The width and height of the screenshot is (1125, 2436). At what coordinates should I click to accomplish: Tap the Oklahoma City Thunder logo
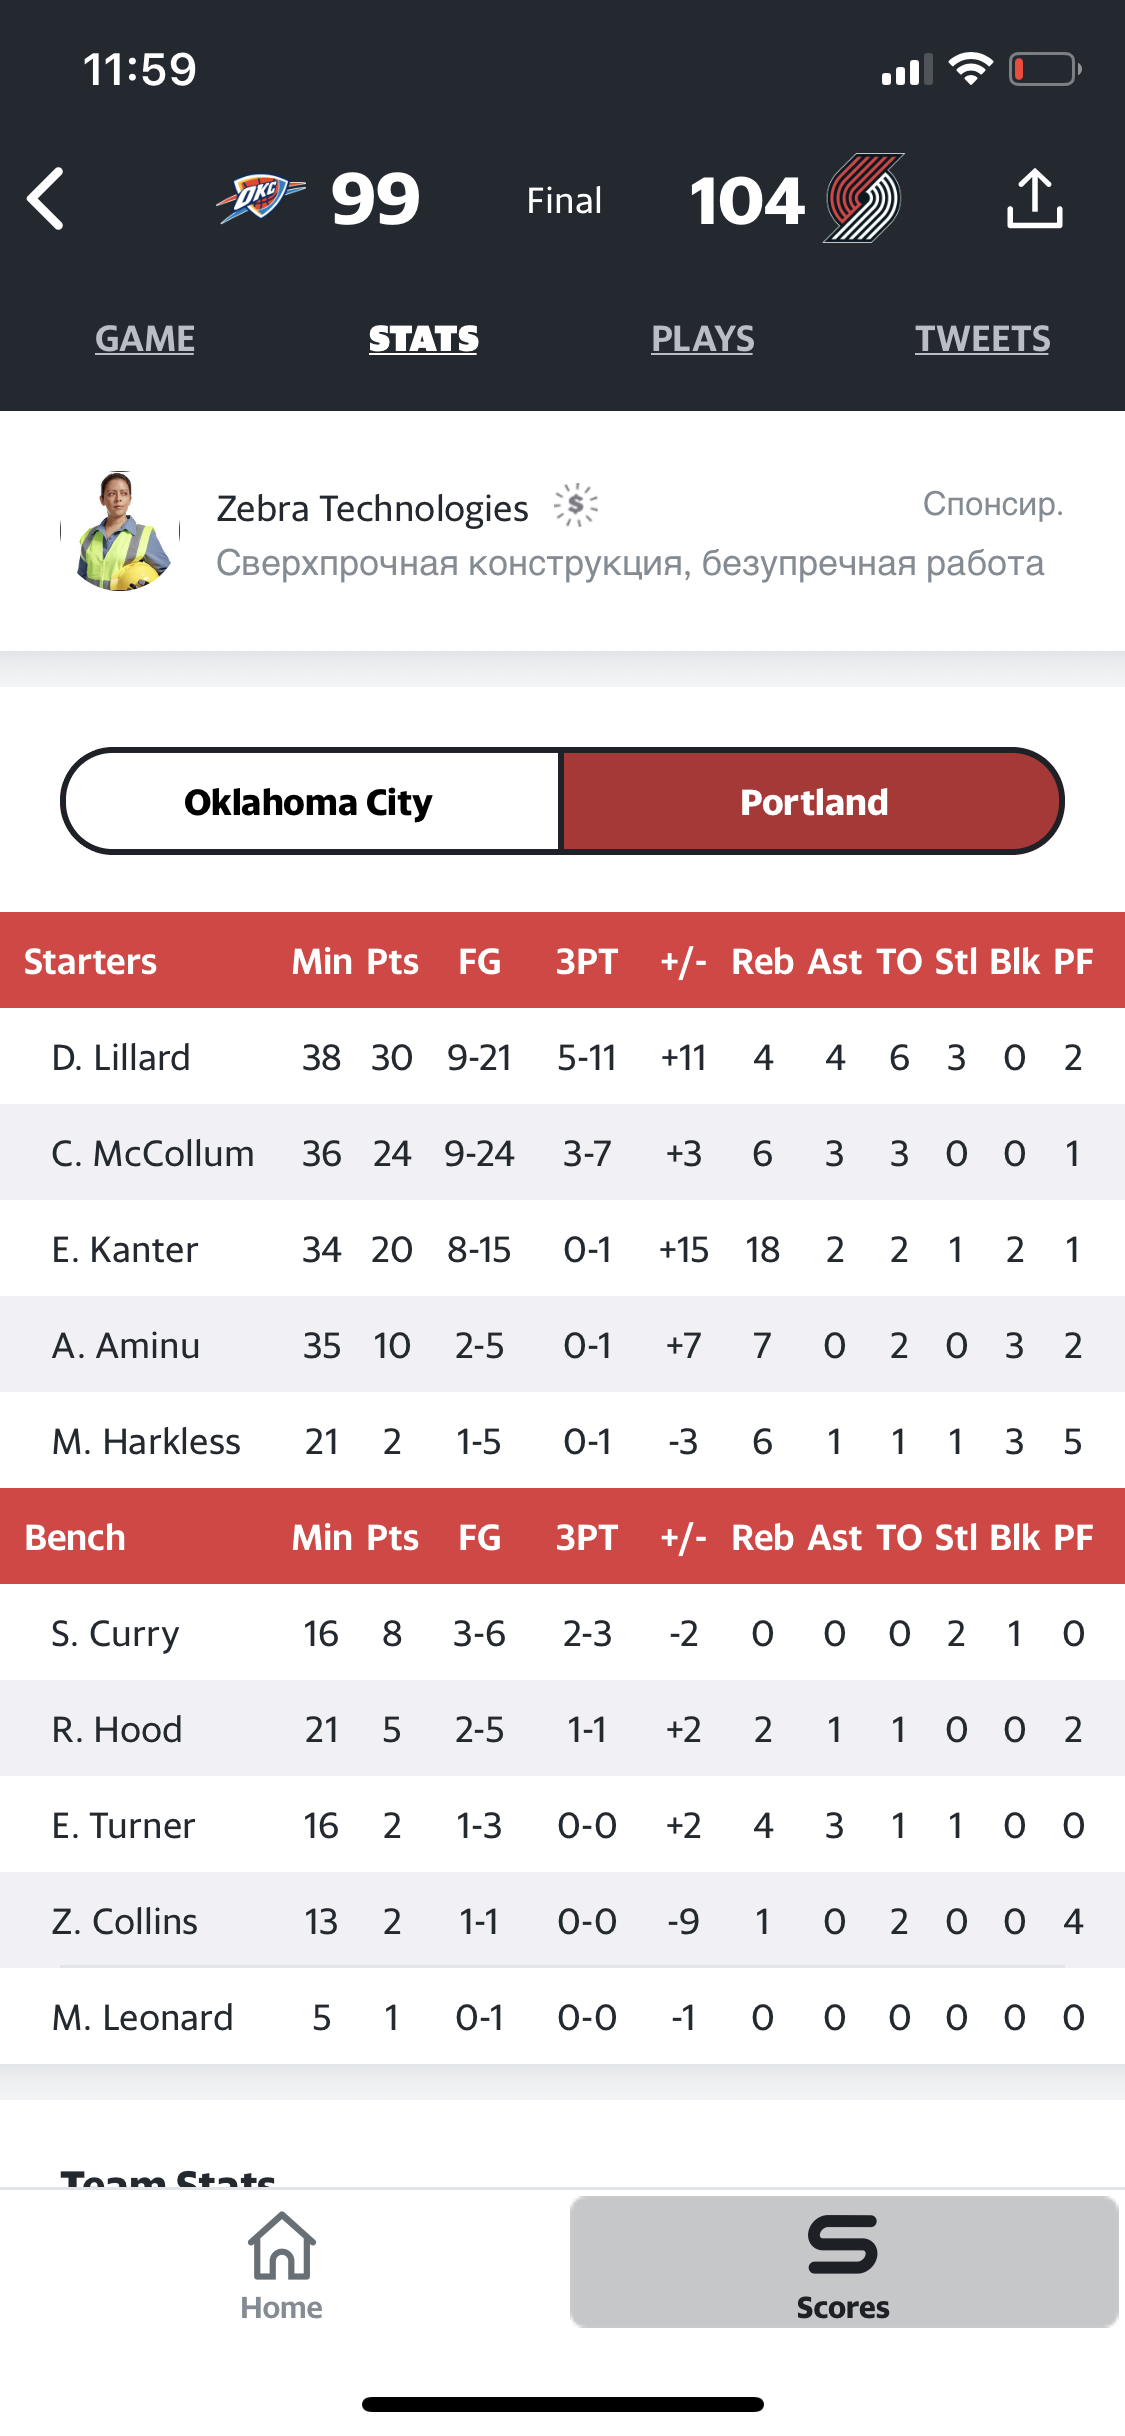pos(261,198)
